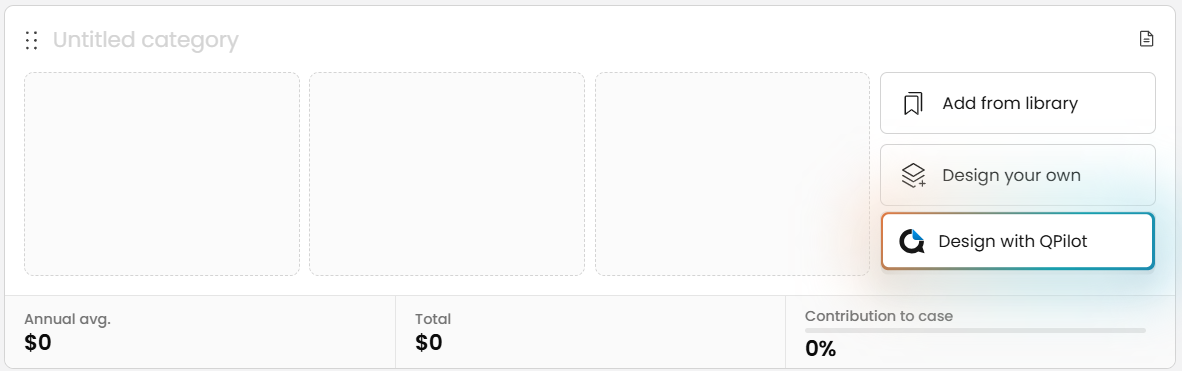Click the QPilot logo icon
Image resolution: width=1182 pixels, height=371 pixels.
911,241
